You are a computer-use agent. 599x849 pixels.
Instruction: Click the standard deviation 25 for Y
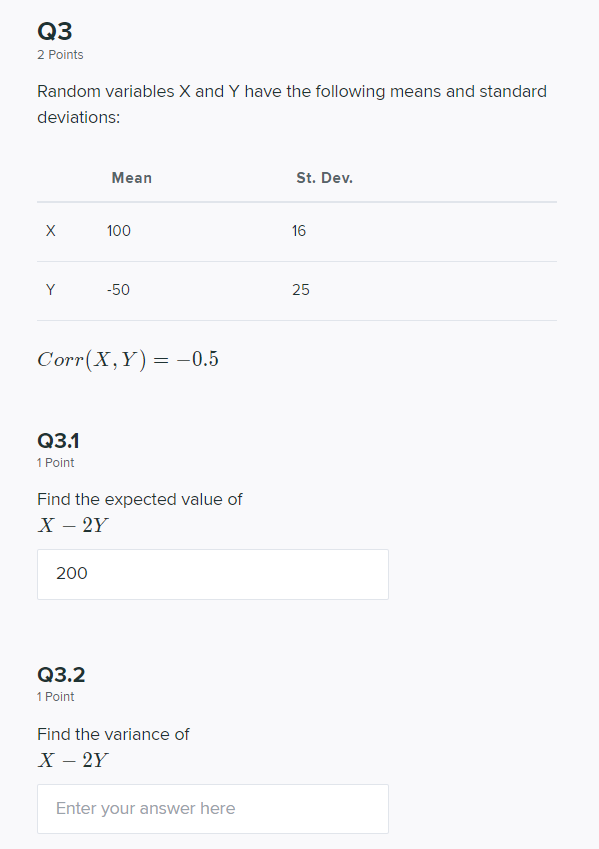point(300,290)
